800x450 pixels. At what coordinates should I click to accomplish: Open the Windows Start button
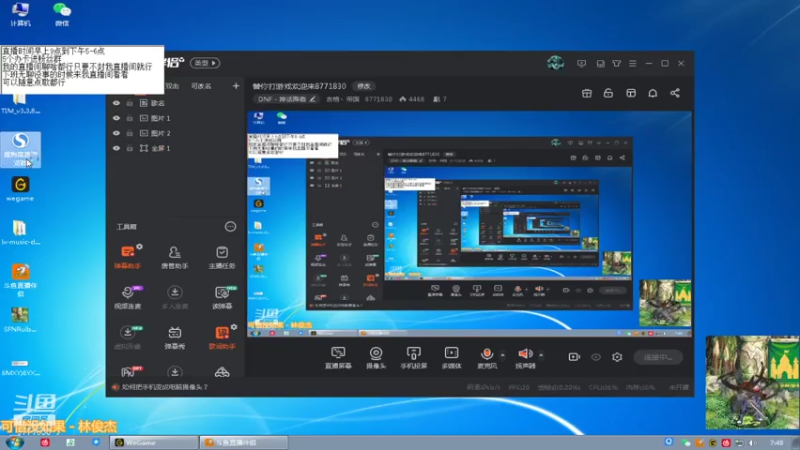click(14, 442)
